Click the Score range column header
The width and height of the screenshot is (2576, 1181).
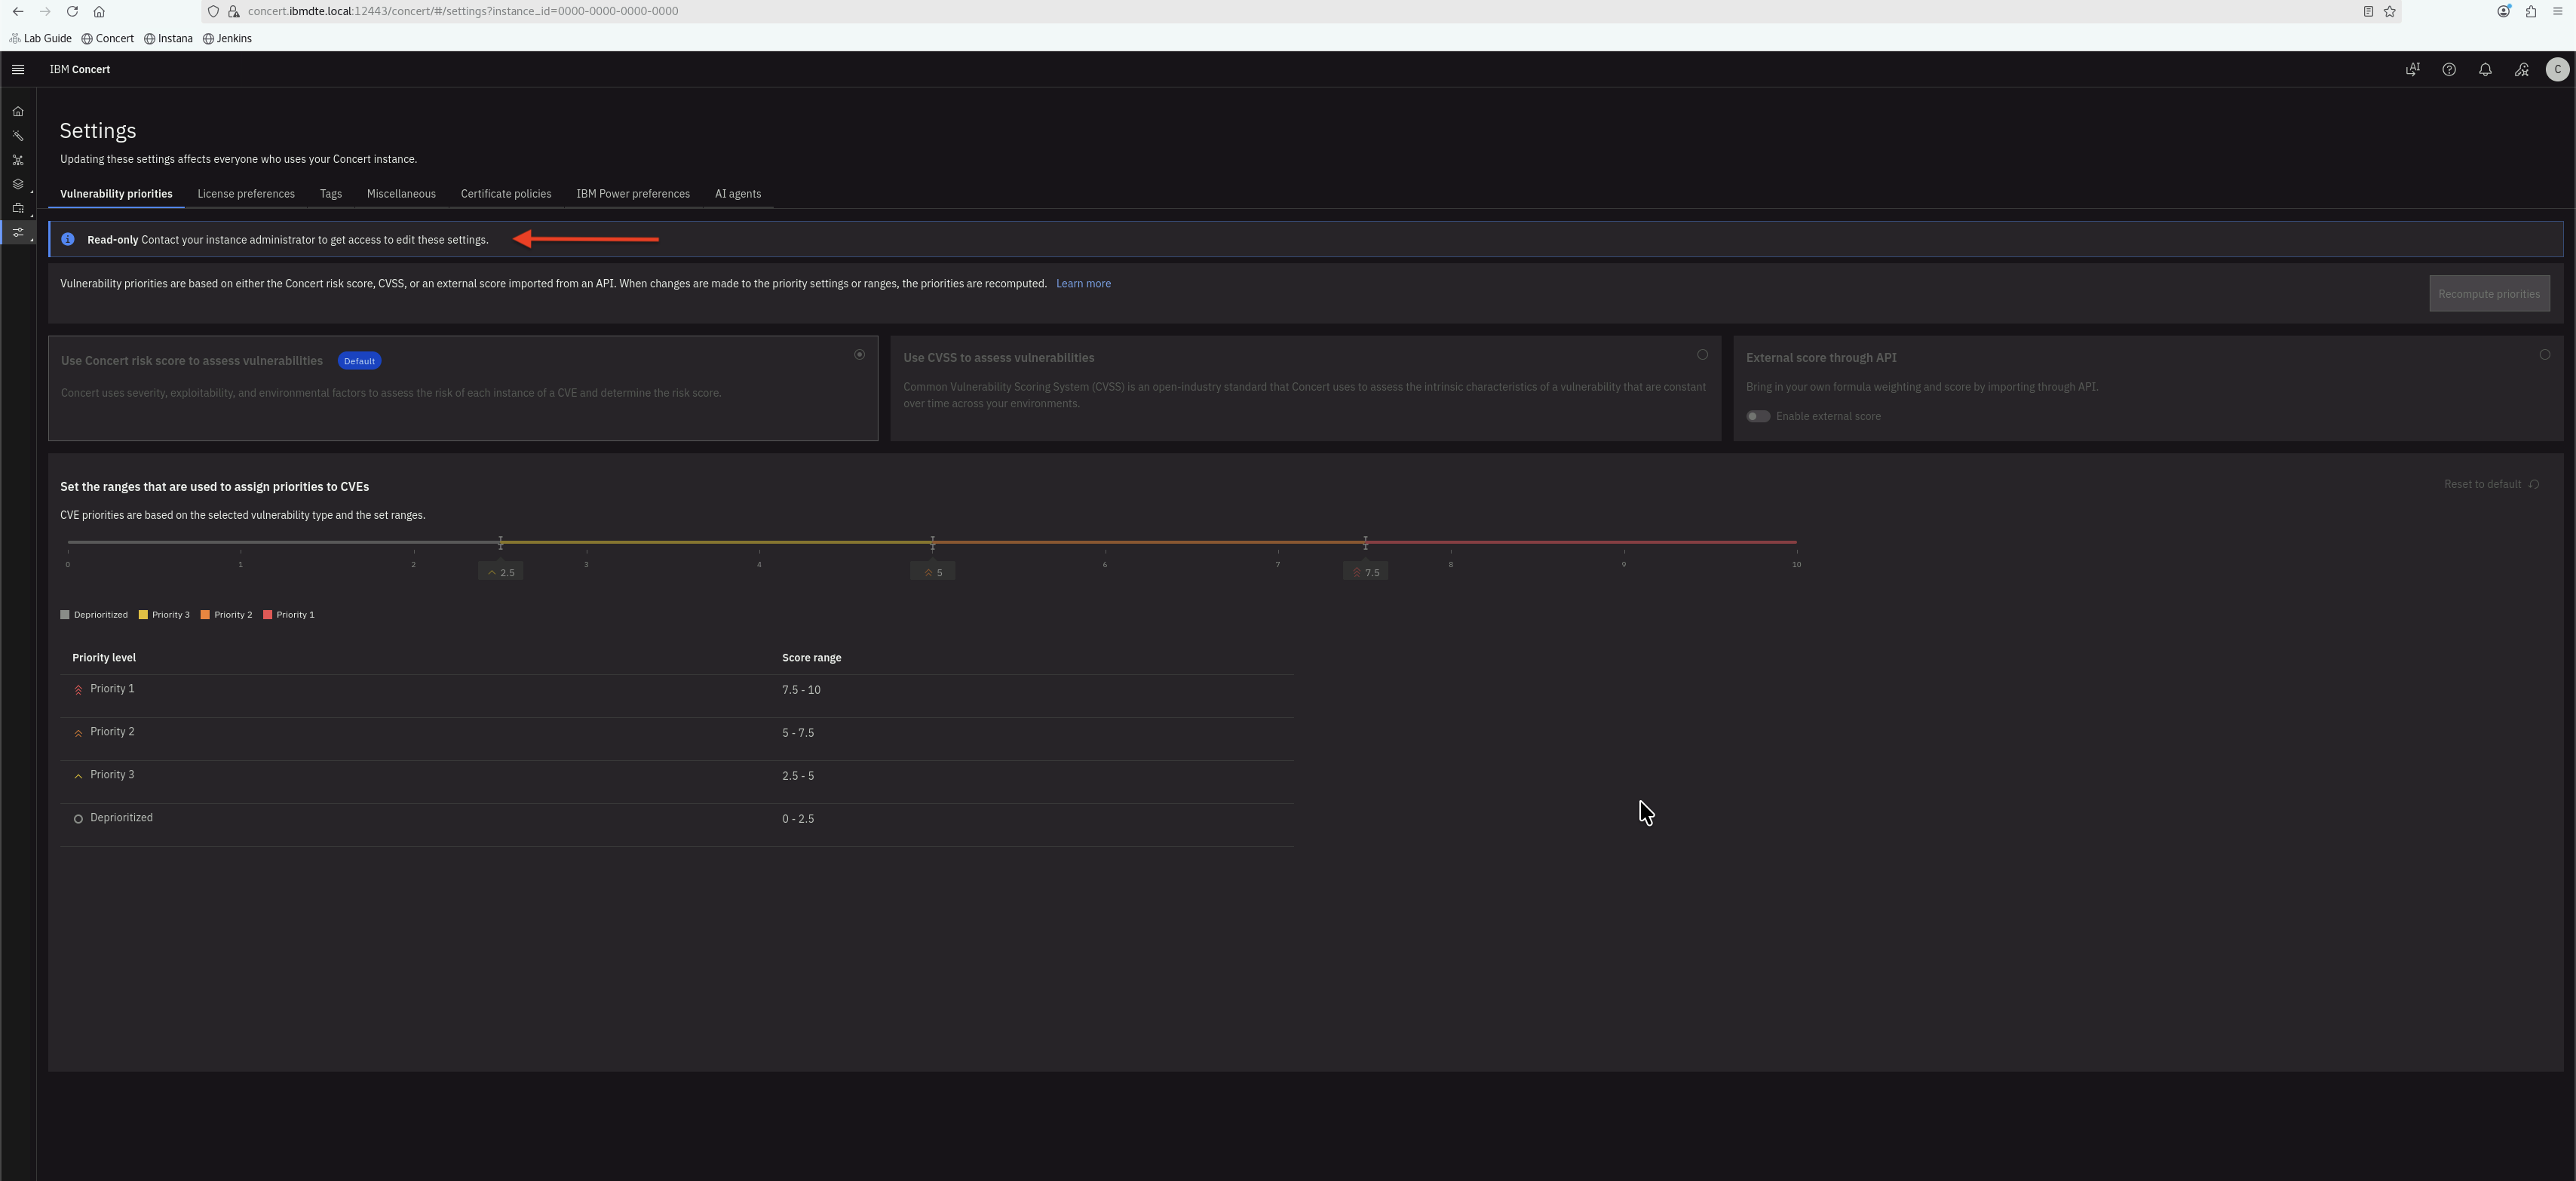click(x=811, y=658)
